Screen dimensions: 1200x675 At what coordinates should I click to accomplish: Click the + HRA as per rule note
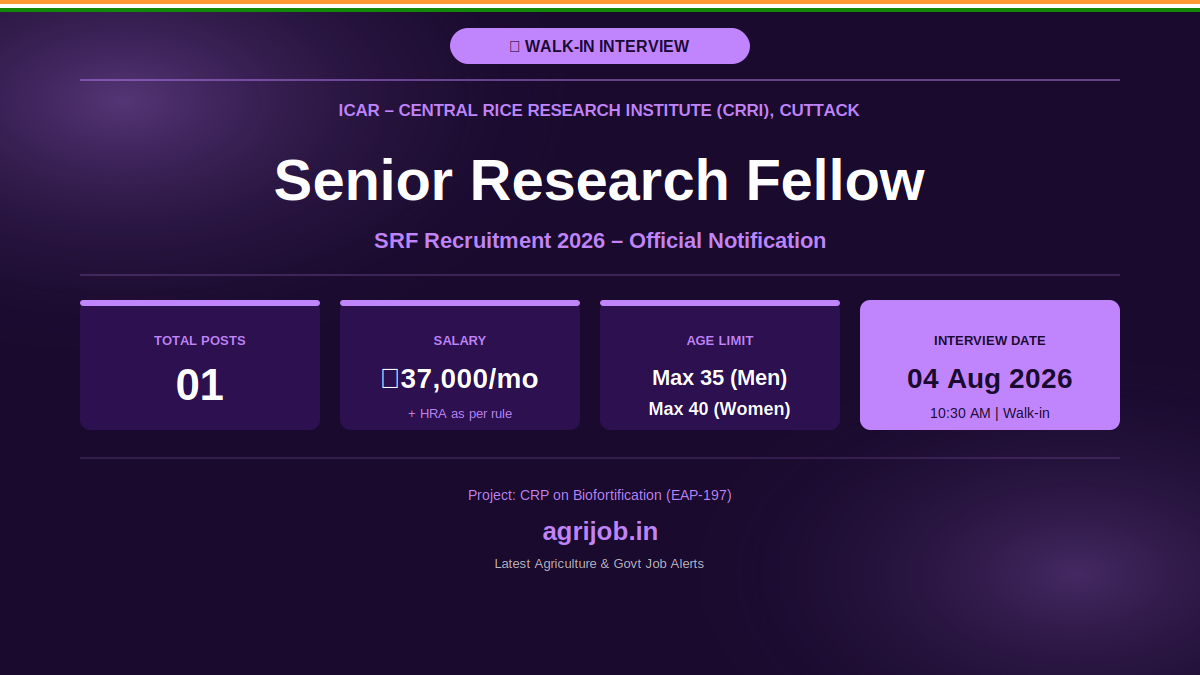coord(460,414)
